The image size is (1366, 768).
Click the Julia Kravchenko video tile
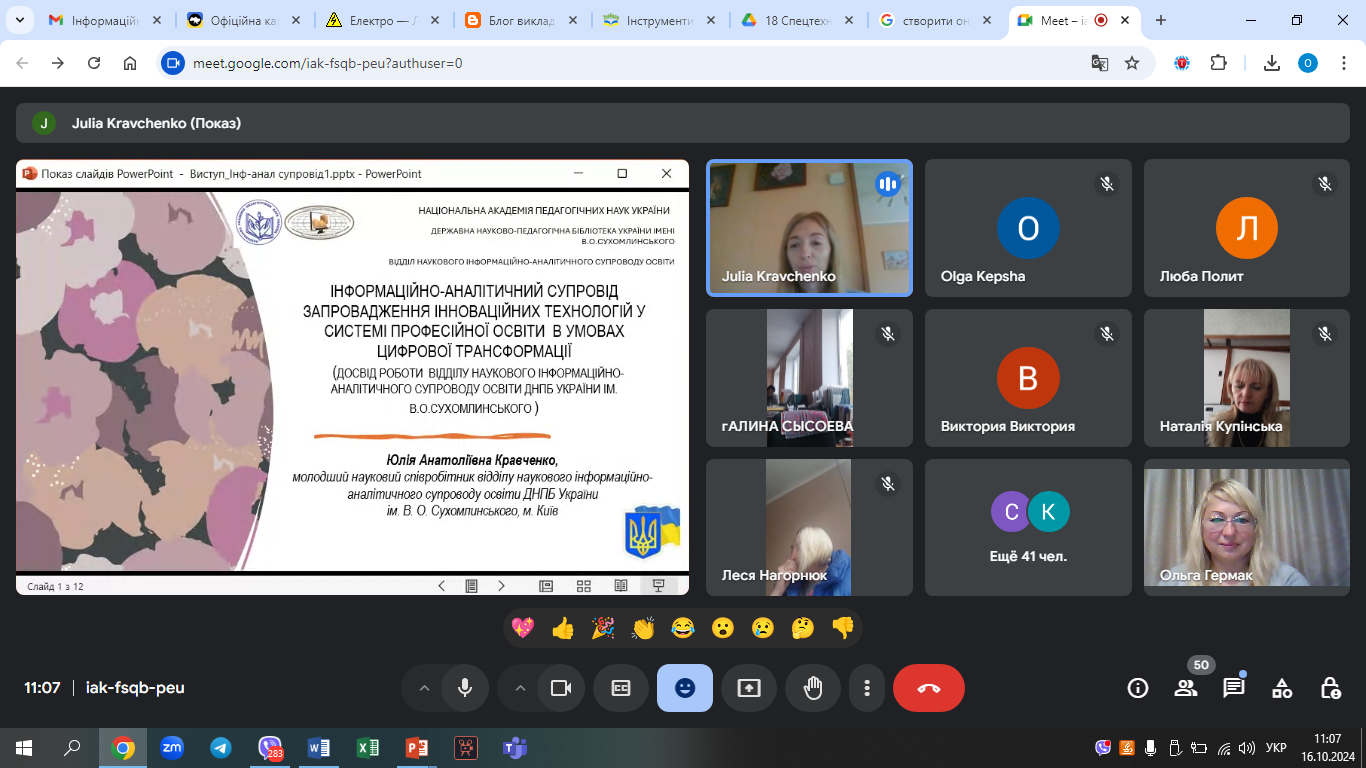(809, 228)
